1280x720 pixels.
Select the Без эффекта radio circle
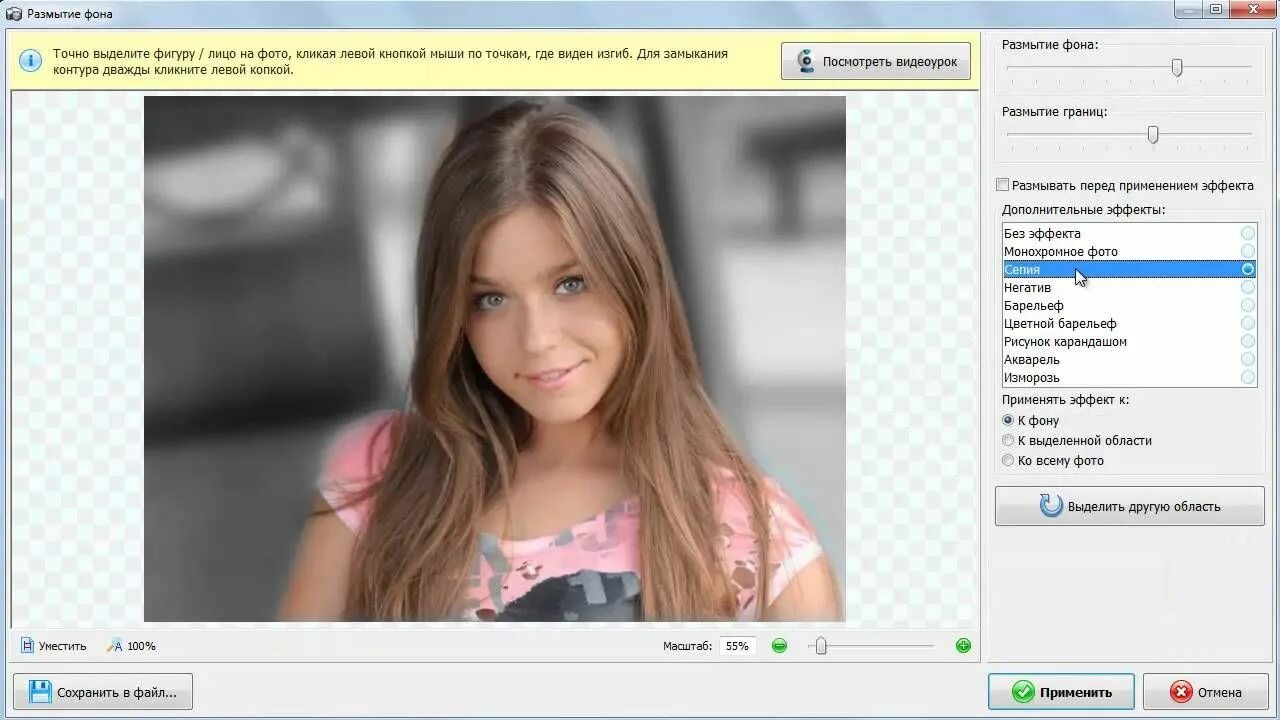1248,233
